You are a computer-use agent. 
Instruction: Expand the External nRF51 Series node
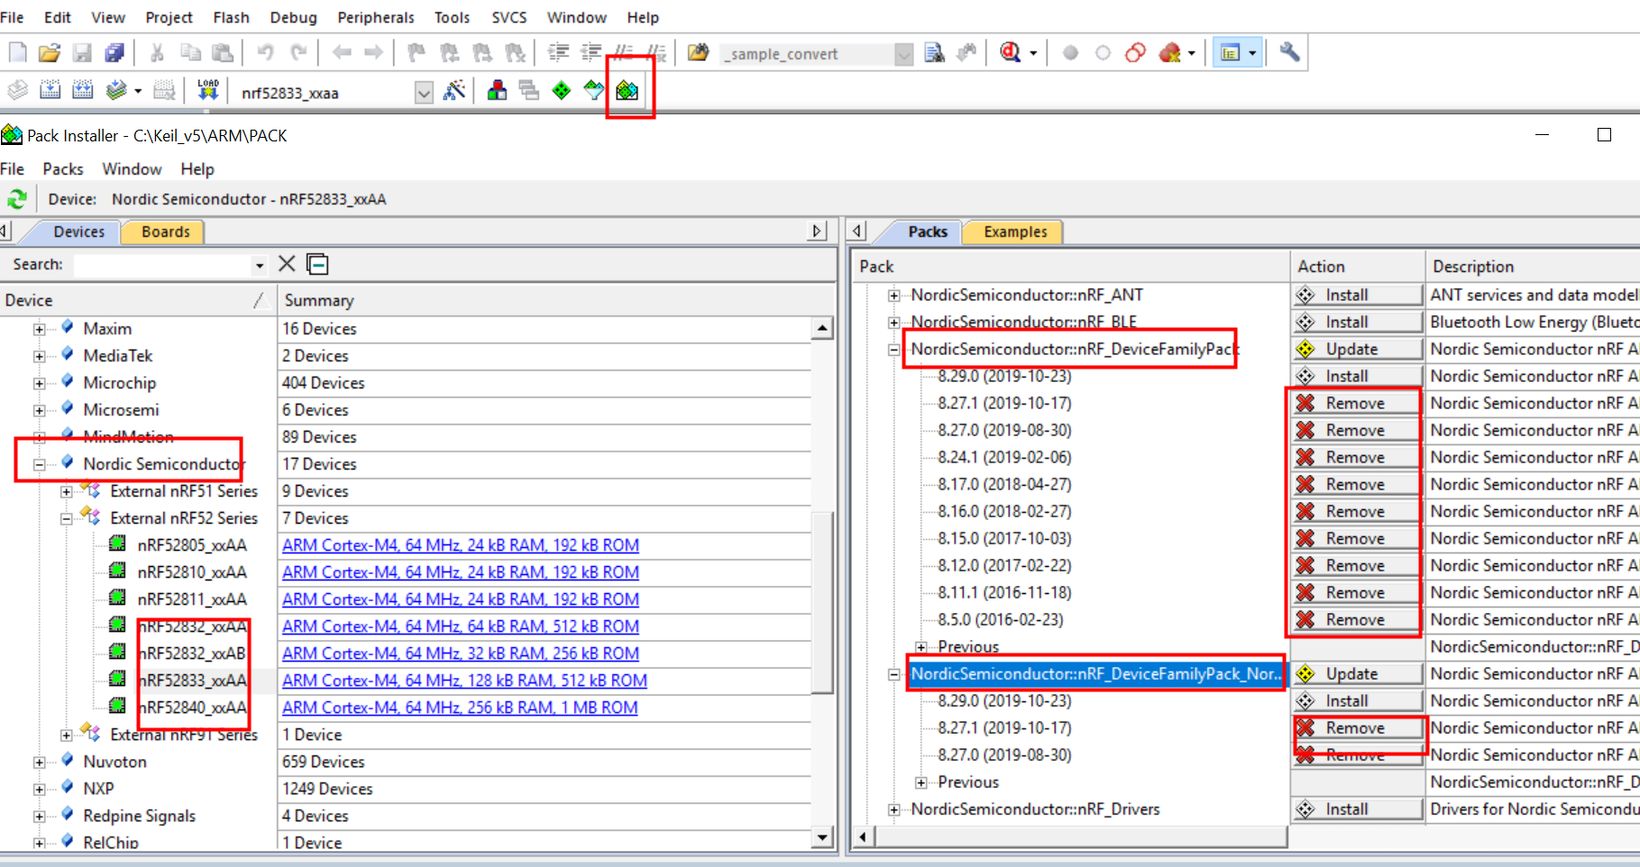click(66, 491)
